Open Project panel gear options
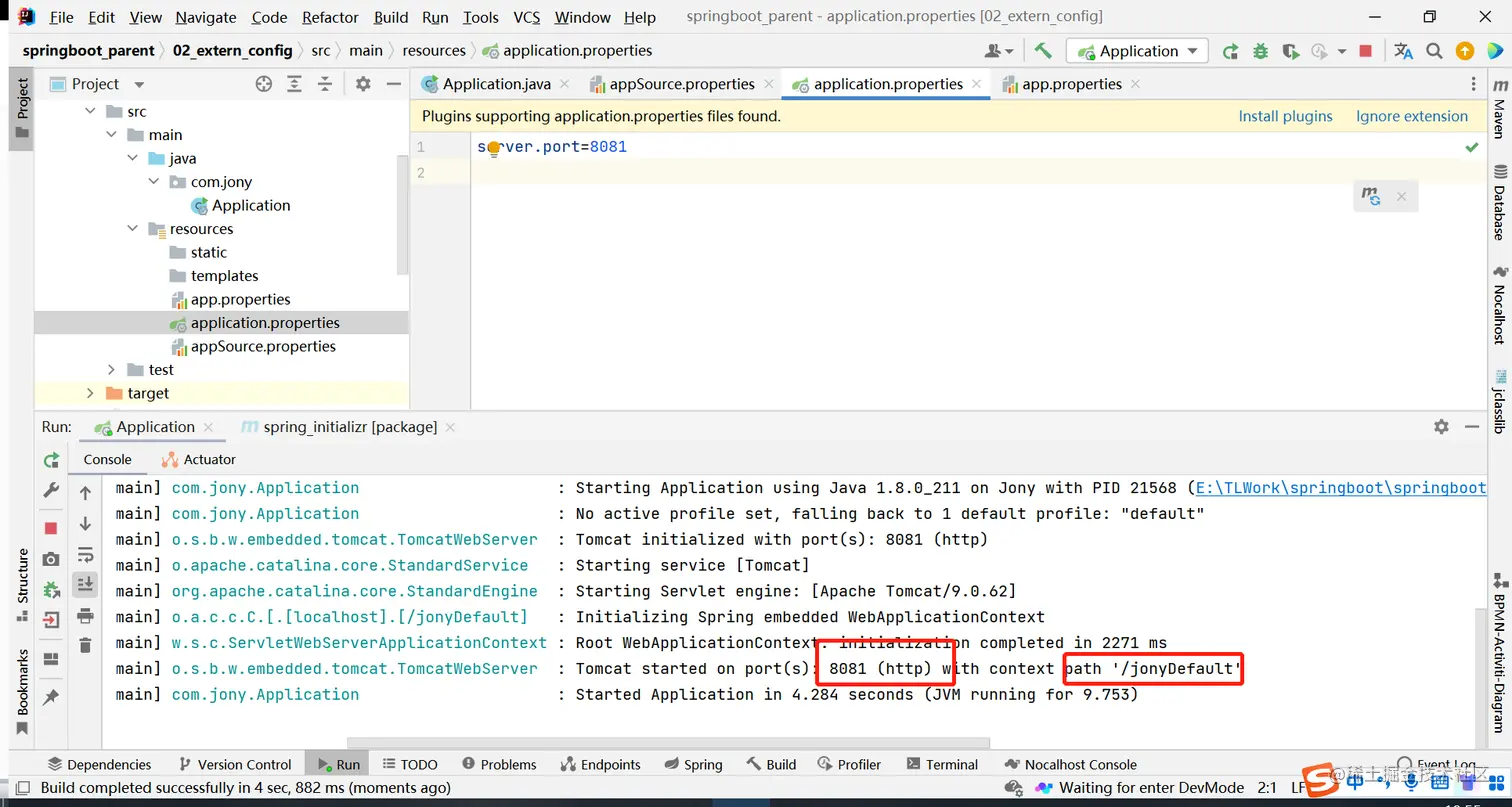 [363, 84]
